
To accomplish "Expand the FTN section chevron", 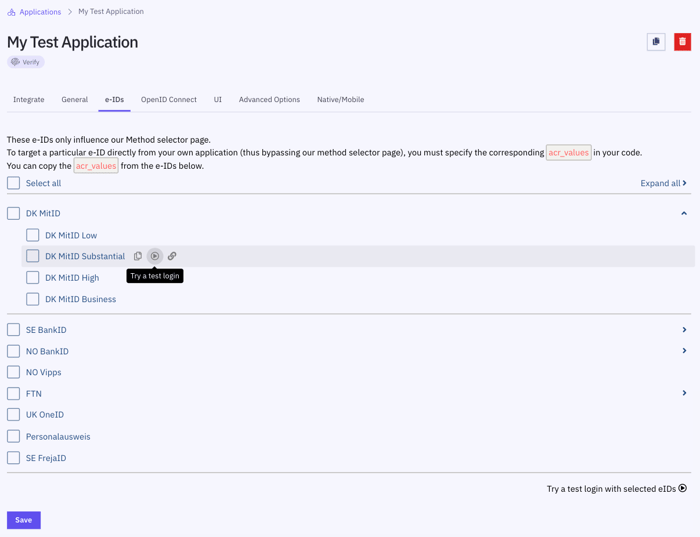I will pos(684,393).
